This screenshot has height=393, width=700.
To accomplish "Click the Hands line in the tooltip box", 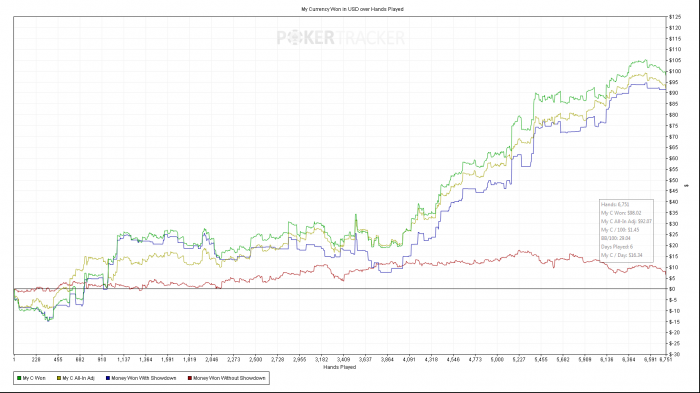I will tap(615, 205).
